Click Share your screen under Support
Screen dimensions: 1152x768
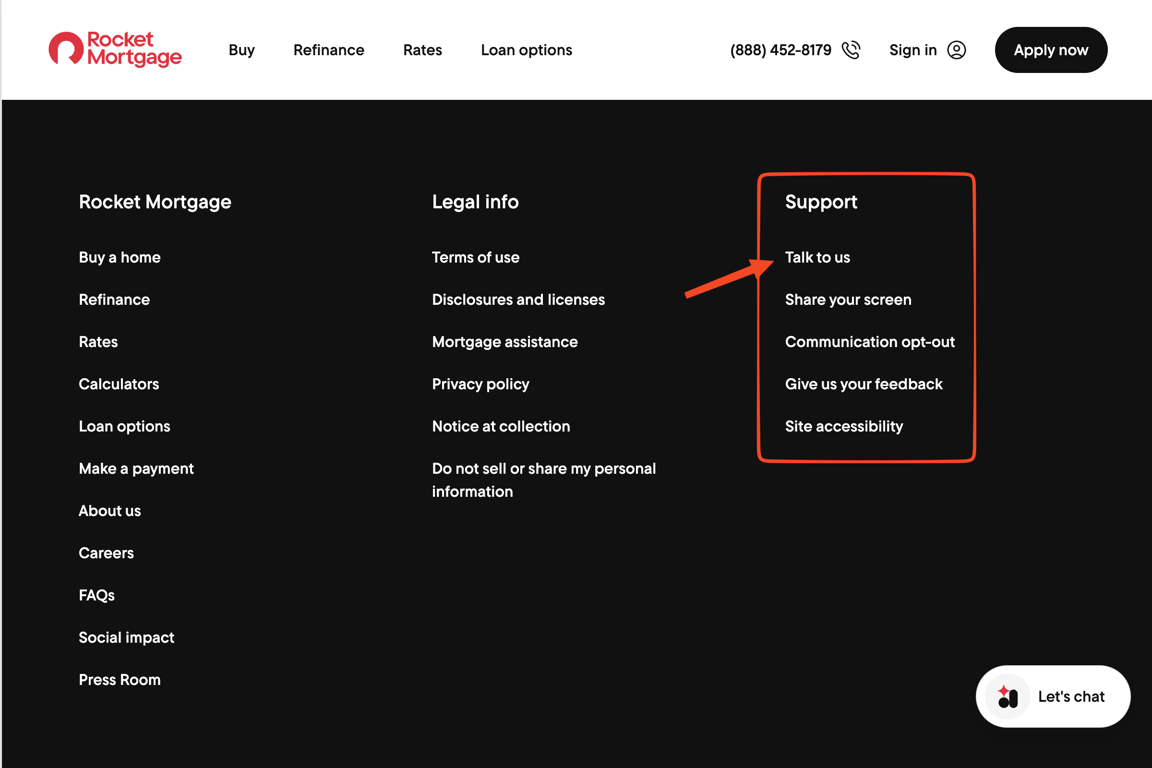coord(848,299)
